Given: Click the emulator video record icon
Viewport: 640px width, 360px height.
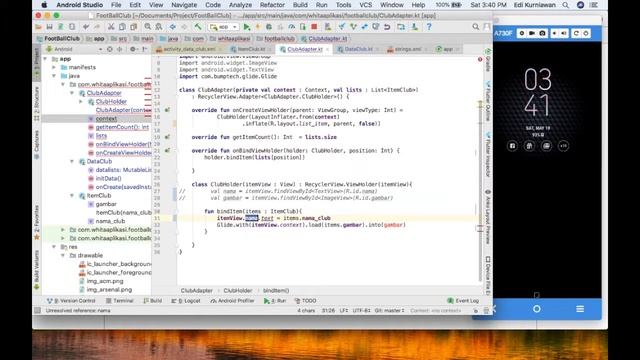Looking at the screenshot, I should tap(532, 33).
